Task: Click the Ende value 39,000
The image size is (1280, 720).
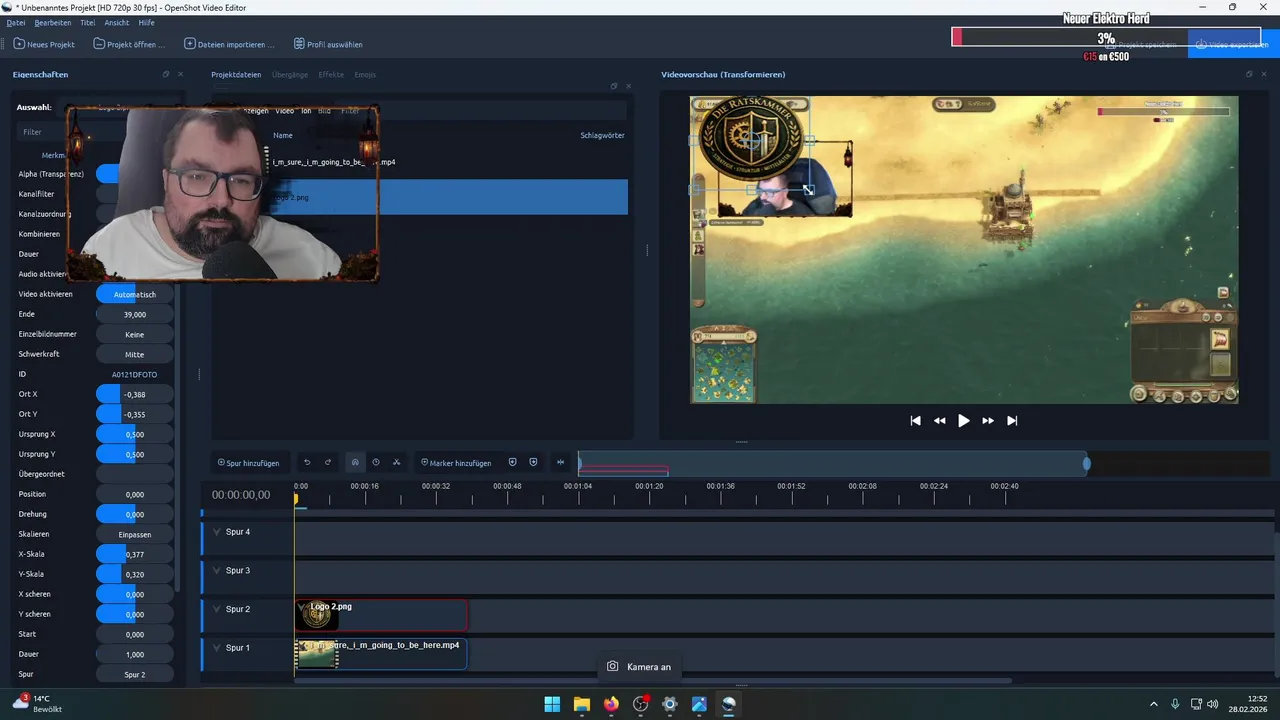Action: tap(134, 314)
